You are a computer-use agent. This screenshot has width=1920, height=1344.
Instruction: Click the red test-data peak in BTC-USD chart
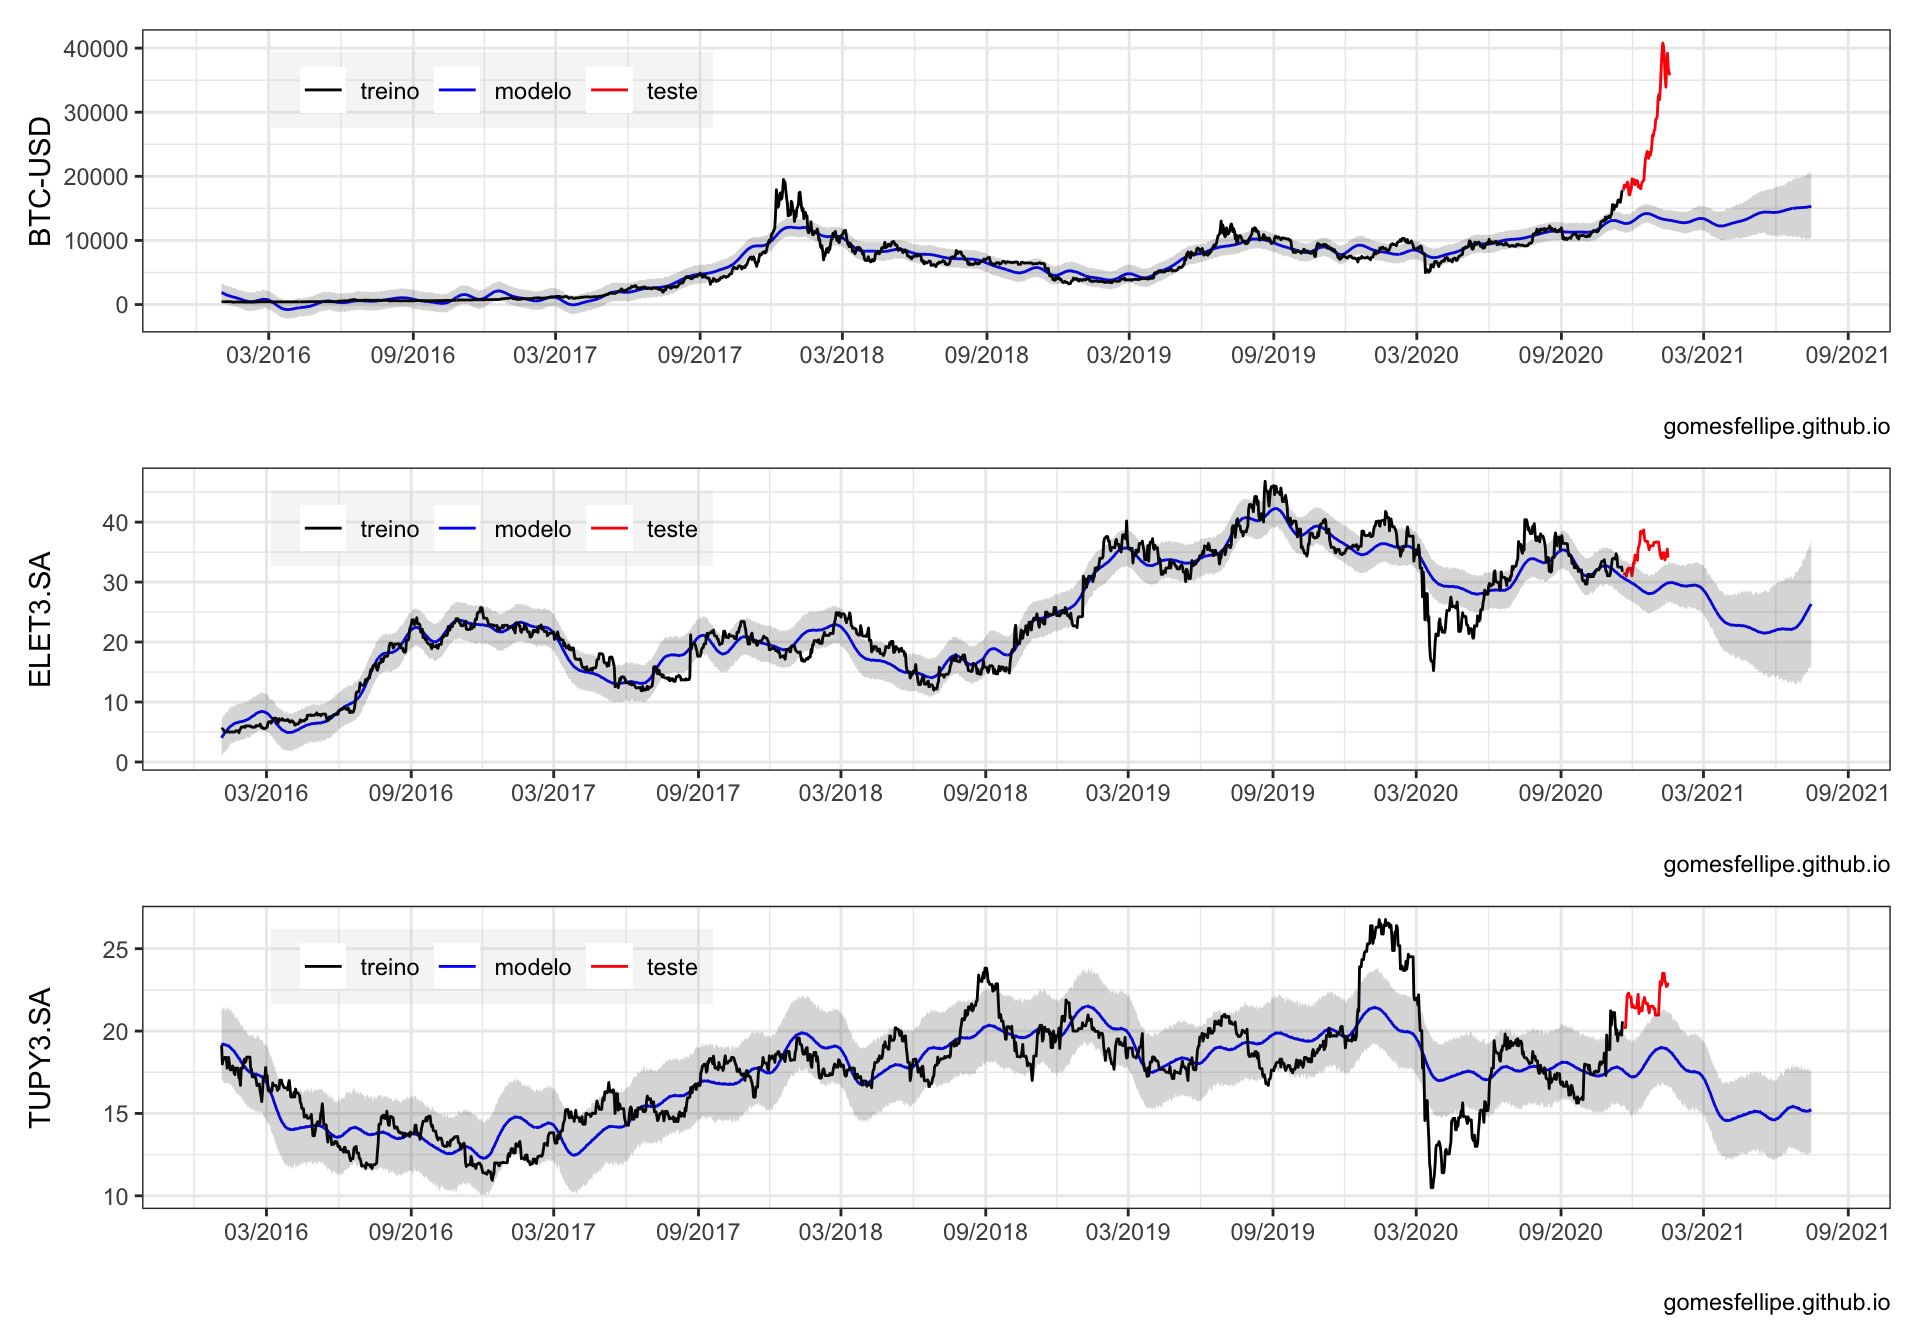[x=1662, y=45]
